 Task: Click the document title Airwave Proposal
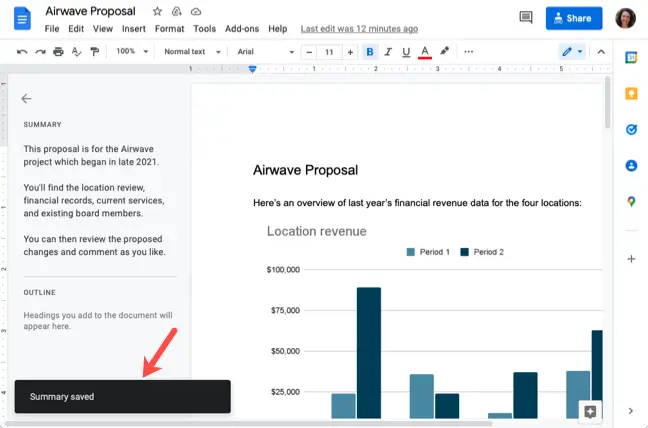[x=90, y=11]
